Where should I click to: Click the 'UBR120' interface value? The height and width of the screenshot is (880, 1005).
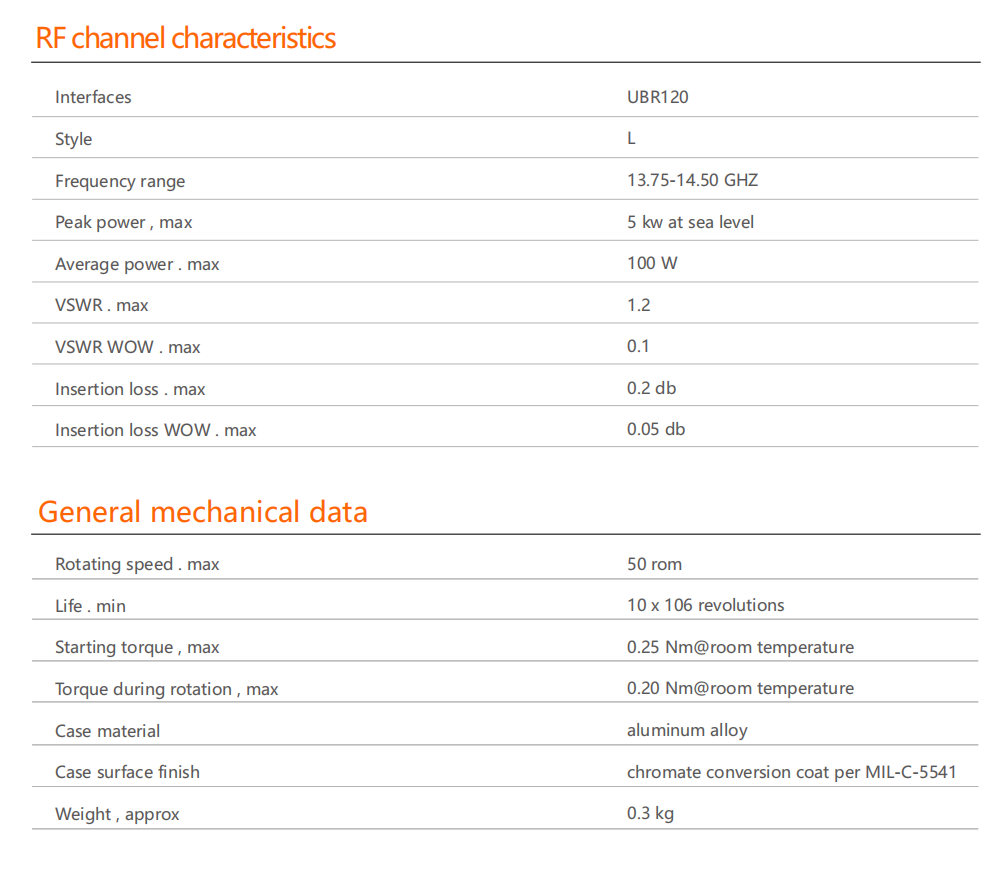point(658,97)
